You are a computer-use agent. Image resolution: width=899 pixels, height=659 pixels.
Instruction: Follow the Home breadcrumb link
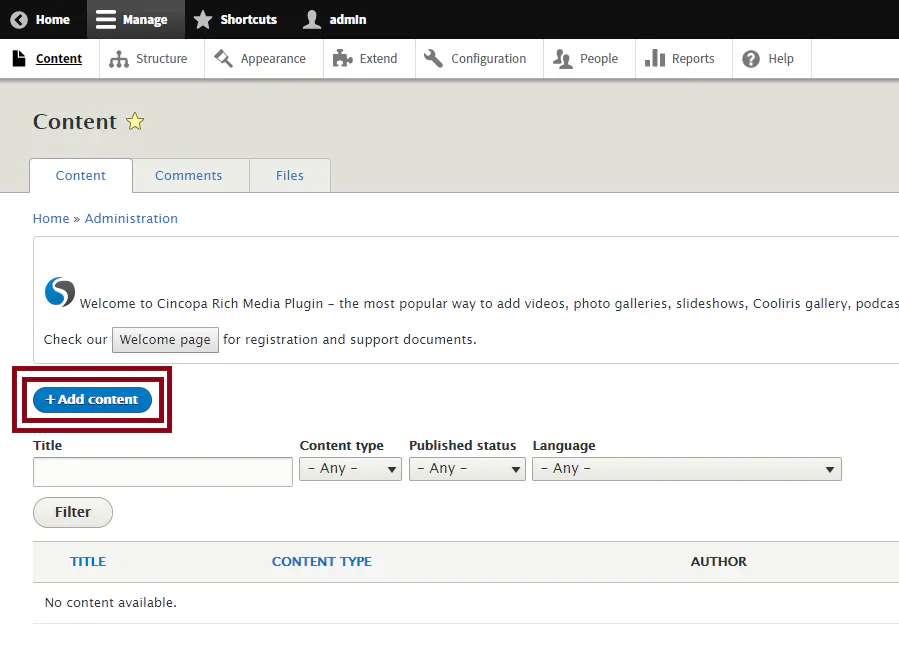pos(51,219)
